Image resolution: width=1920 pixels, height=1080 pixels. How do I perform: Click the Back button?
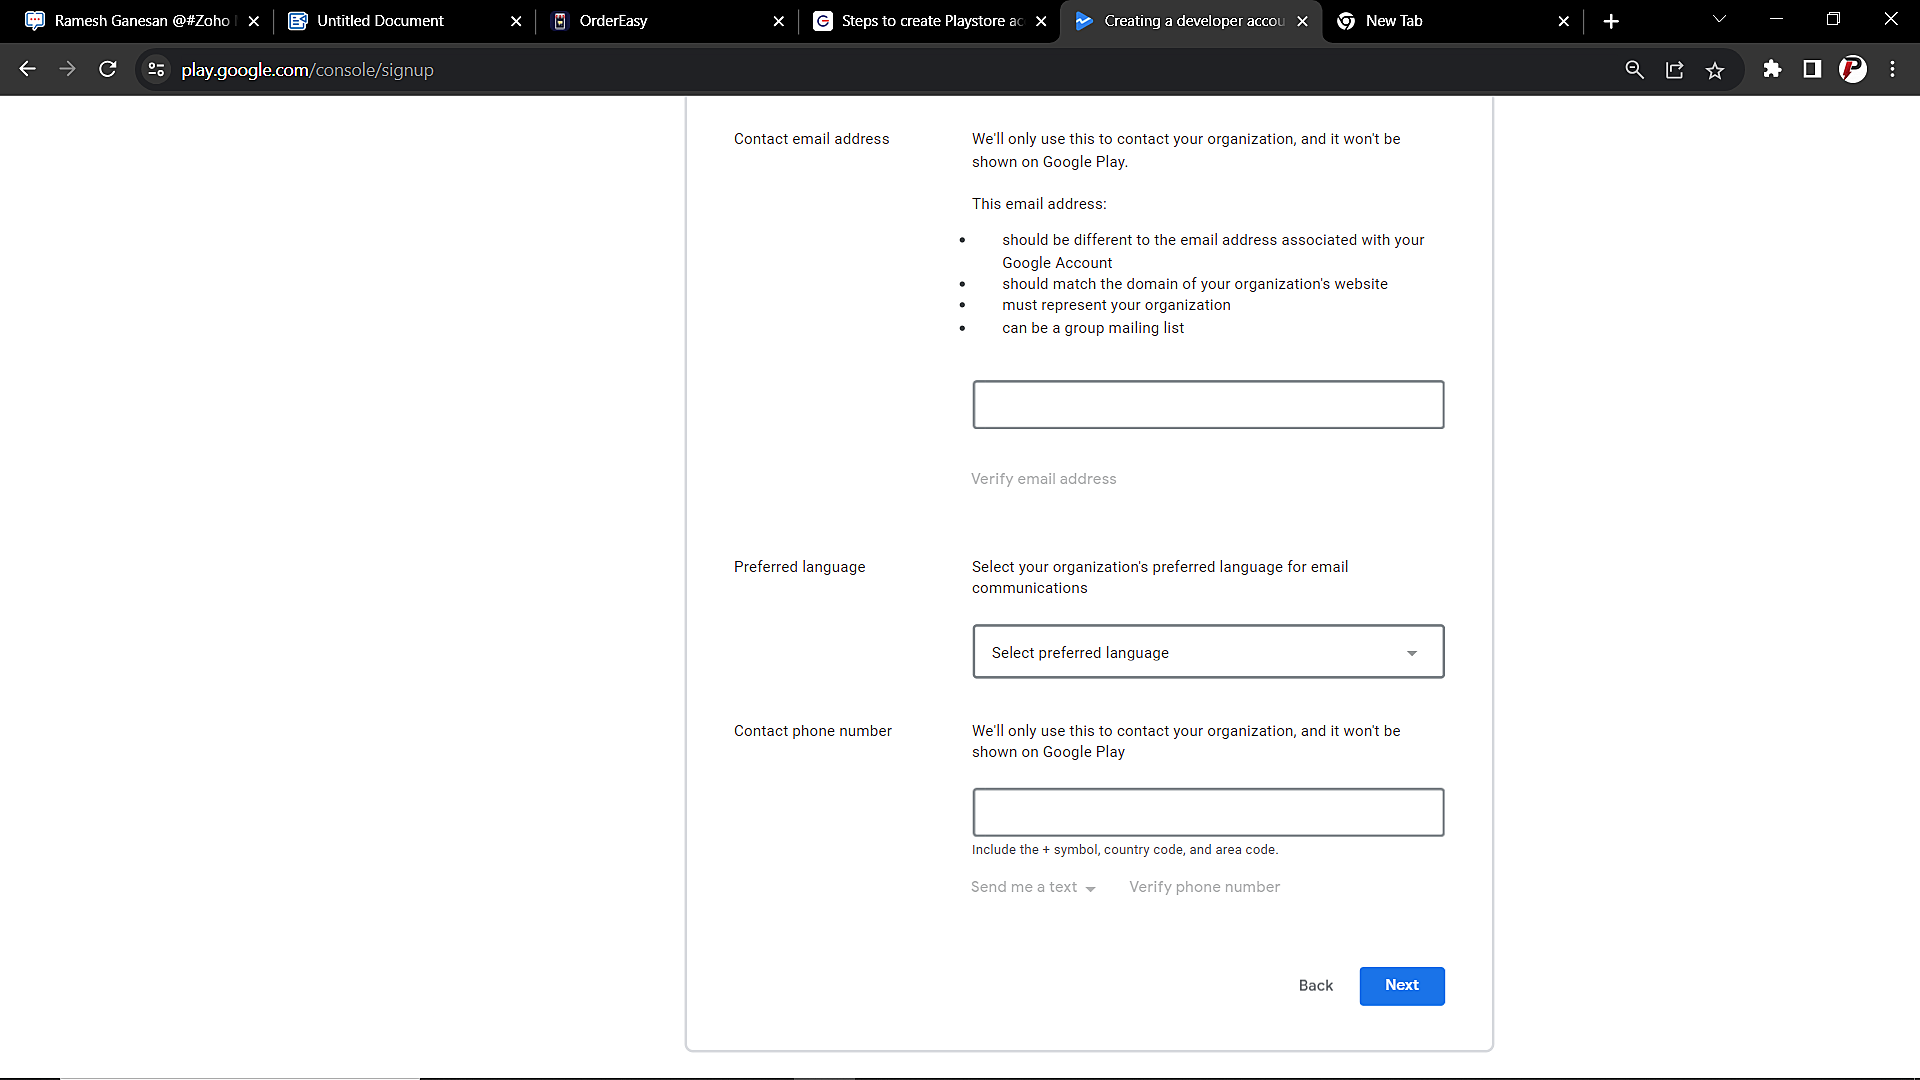pyautogui.click(x=1315, y=986)
